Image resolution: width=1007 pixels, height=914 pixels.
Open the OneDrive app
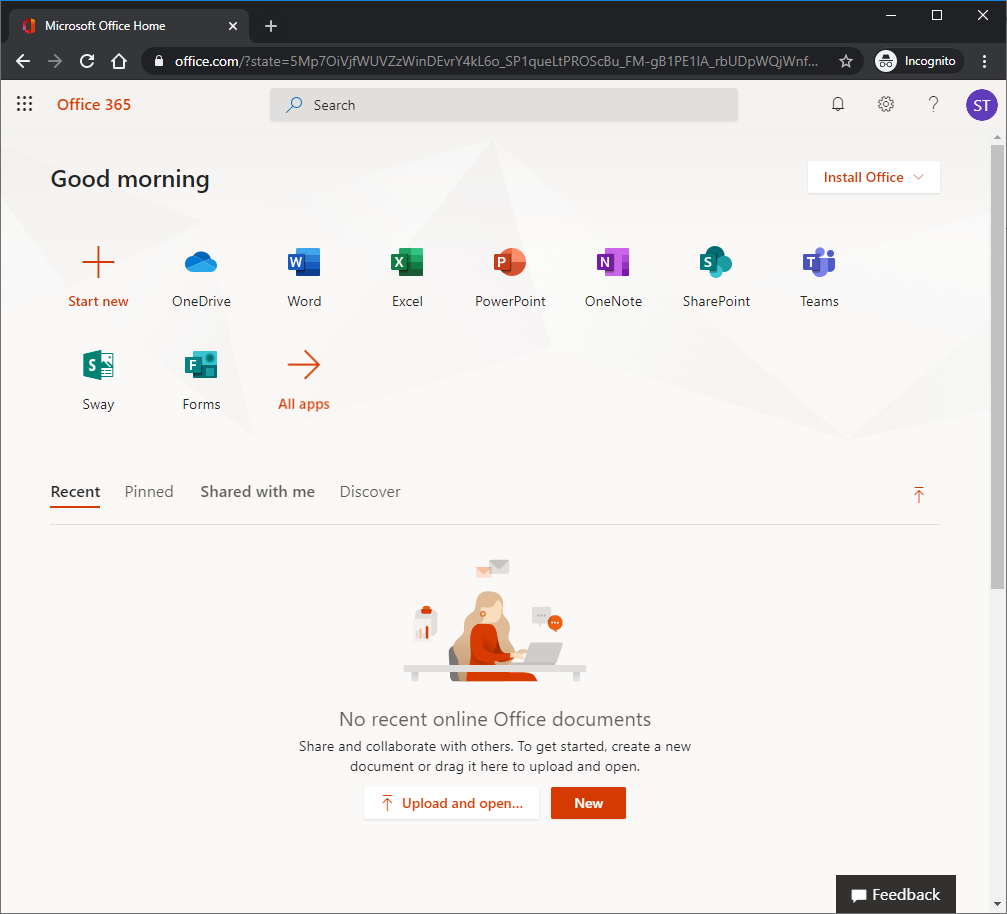coord(201,263)
